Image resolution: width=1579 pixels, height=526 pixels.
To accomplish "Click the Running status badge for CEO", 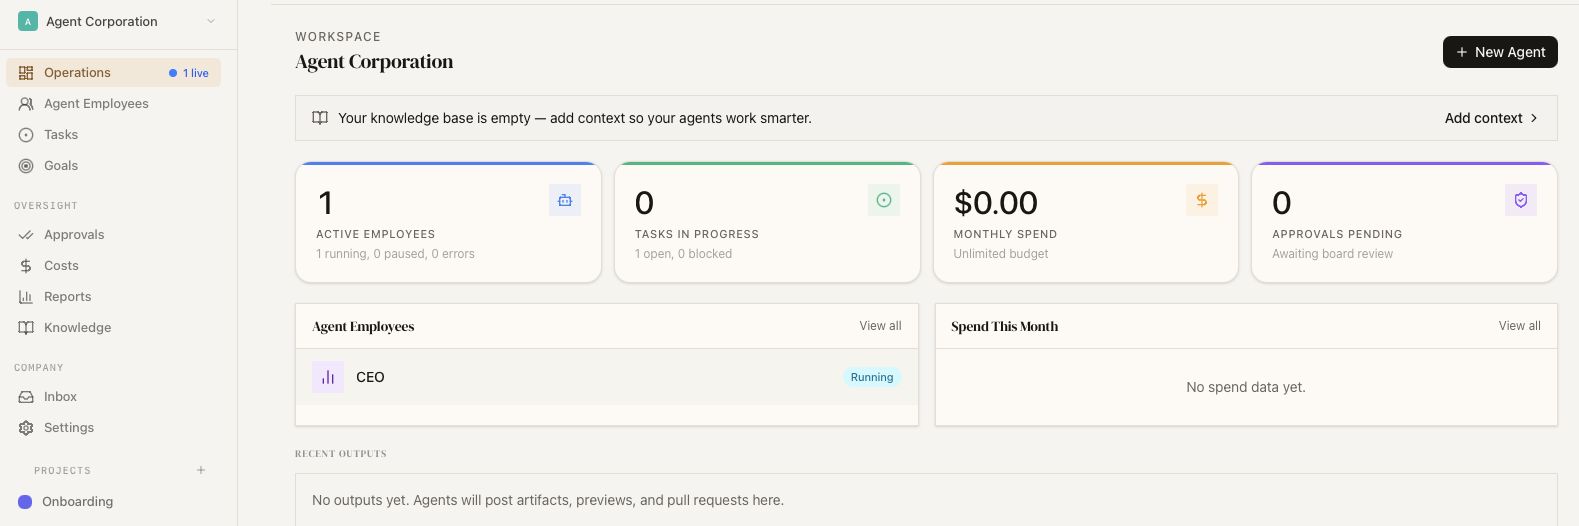I will click(872, 377).
